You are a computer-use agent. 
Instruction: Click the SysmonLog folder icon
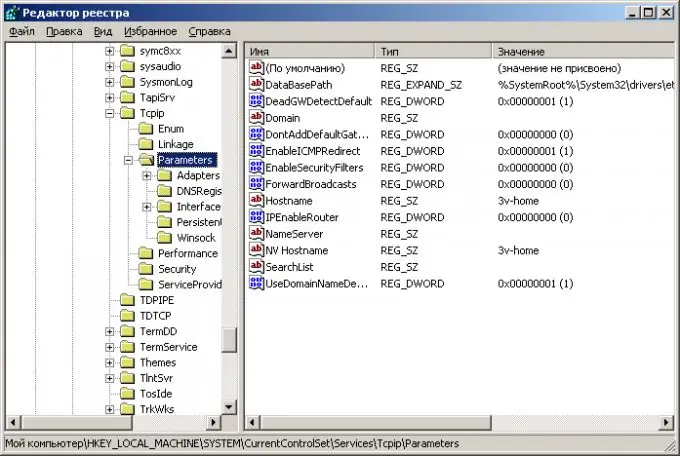tap(127, 82)
